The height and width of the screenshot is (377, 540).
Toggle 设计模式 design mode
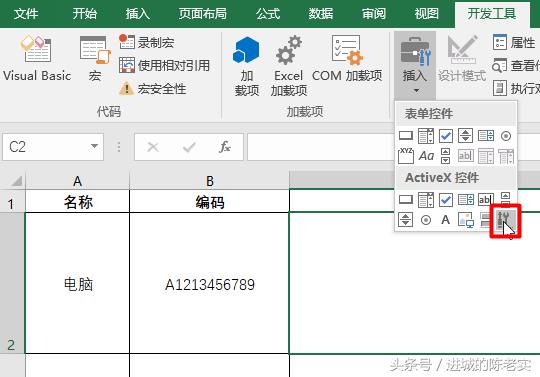tap(462, 59)
